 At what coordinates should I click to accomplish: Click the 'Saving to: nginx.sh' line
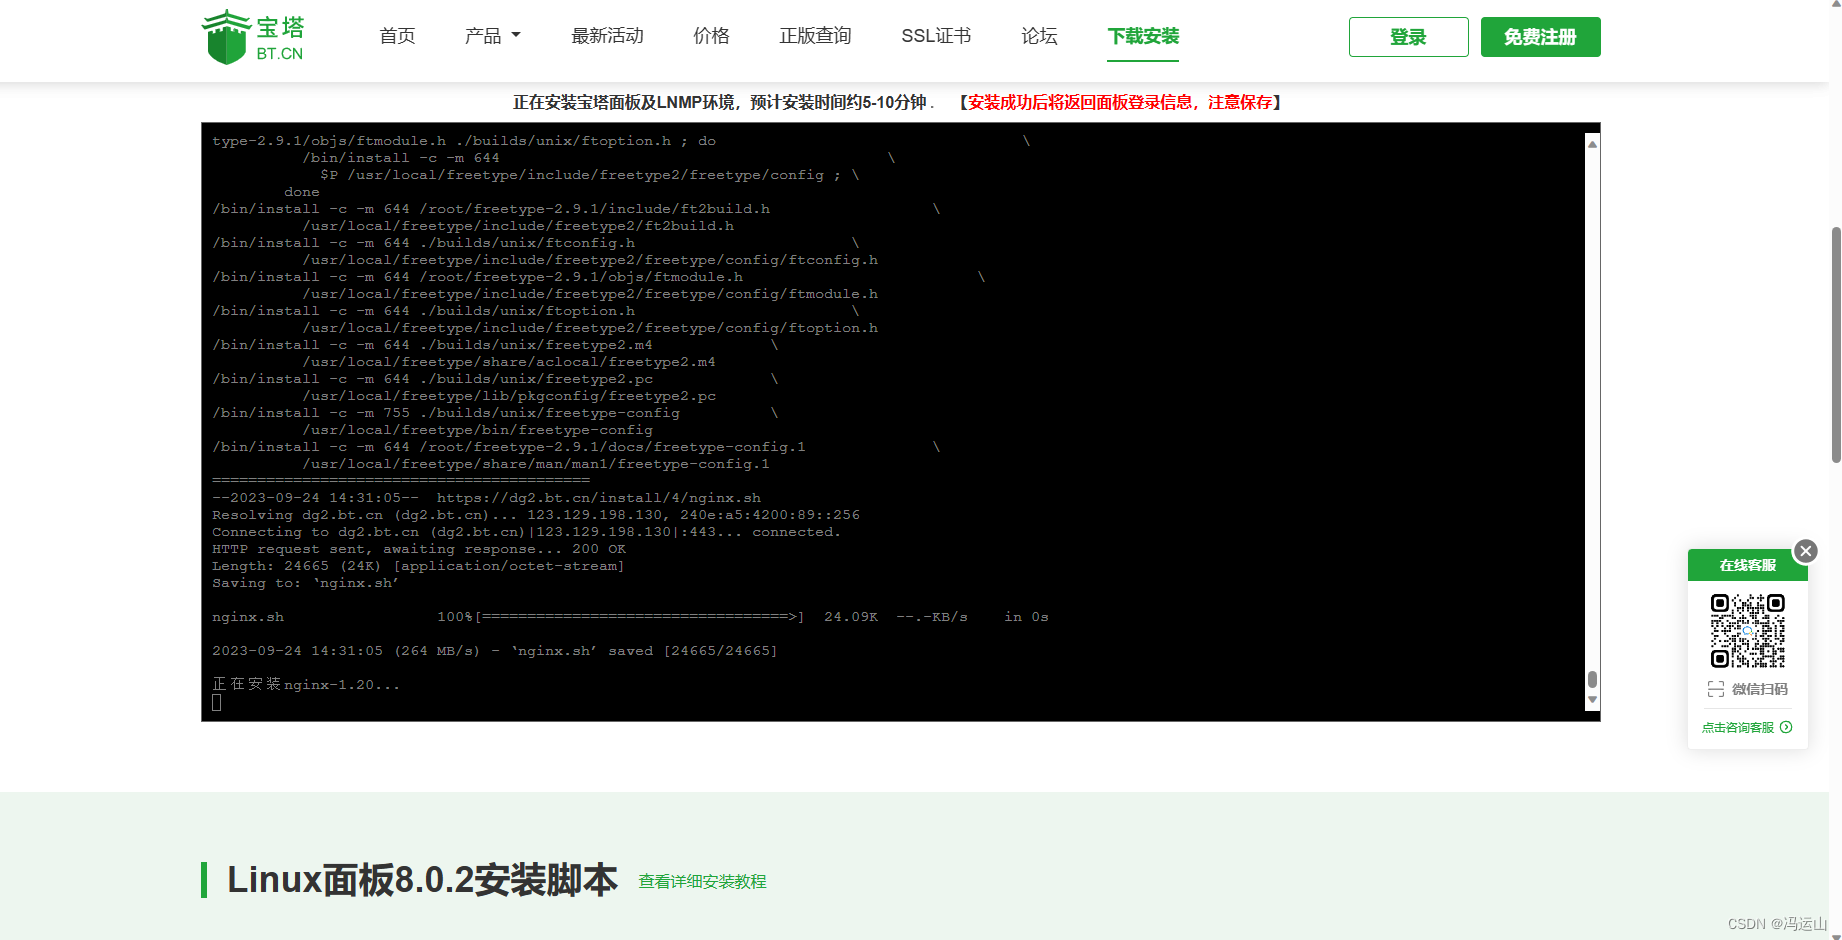tap(305, 583)
